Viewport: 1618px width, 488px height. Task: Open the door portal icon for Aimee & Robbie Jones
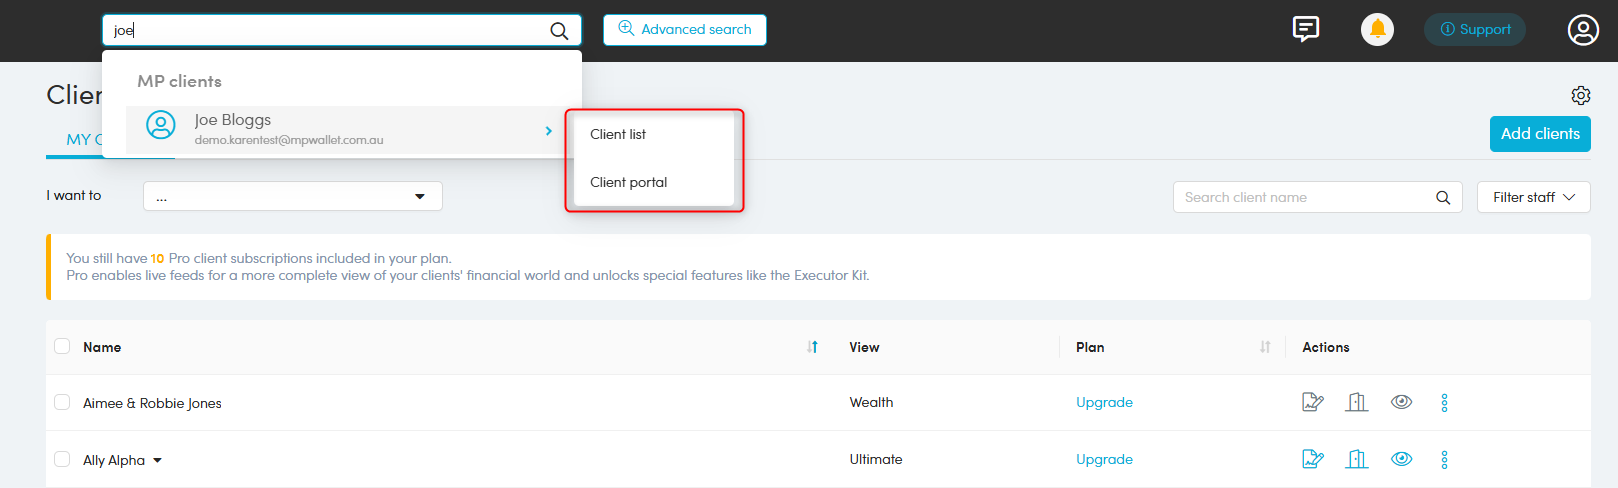(1356, 402)
